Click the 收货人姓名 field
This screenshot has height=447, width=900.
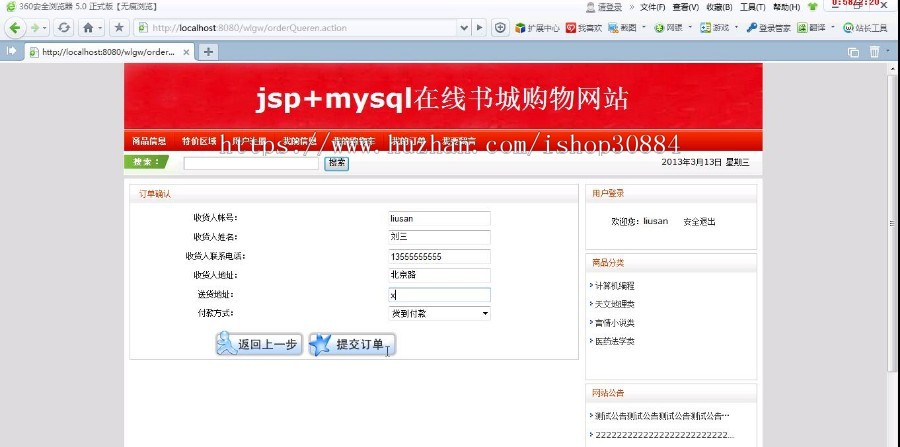coord(439,237)
